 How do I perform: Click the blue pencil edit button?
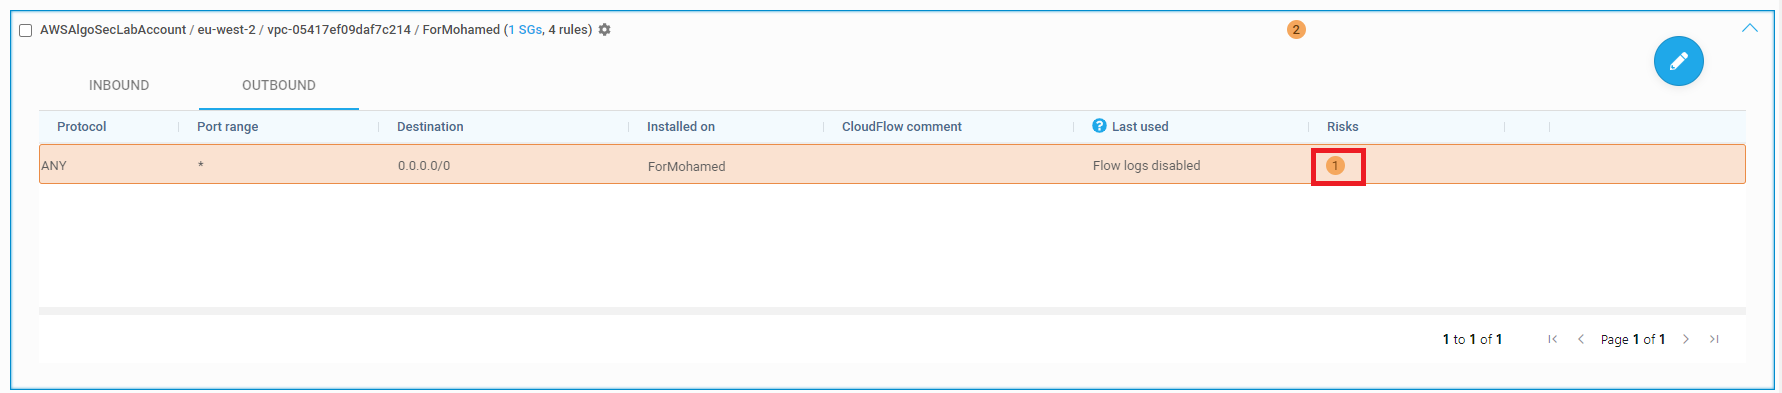click(x=1678, y=61)
